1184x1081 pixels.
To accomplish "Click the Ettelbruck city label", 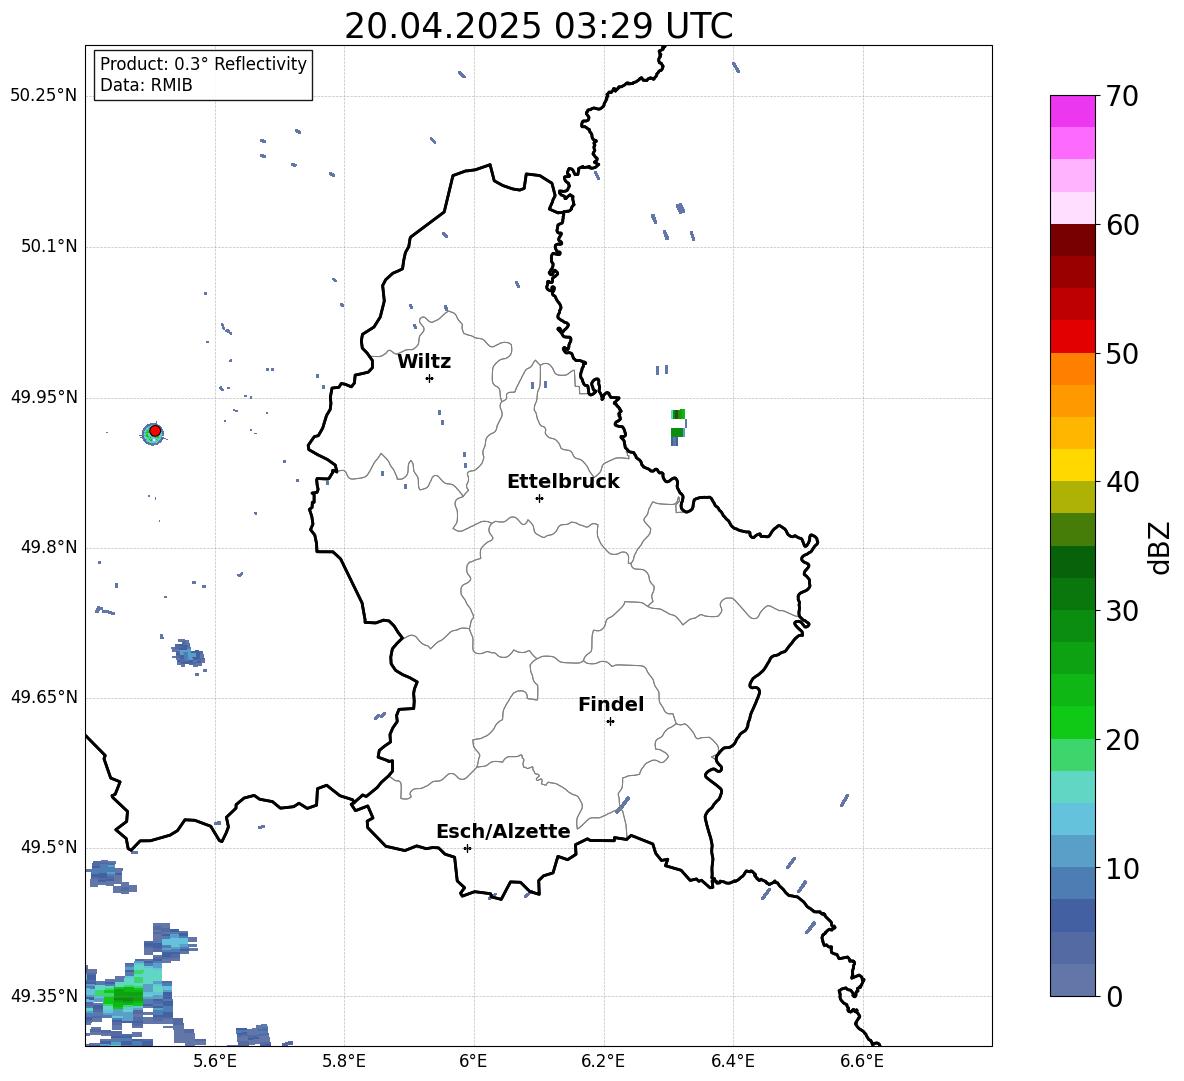I will (563, 481).
